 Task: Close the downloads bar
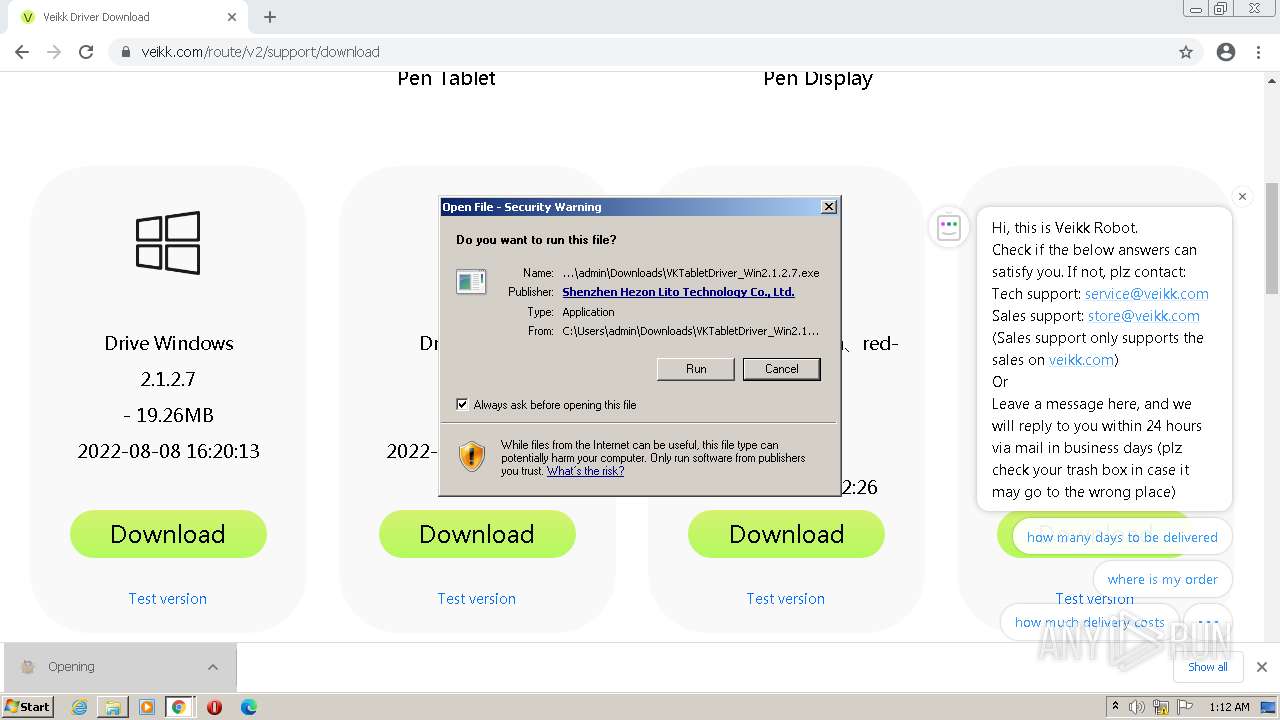(1262, 667)
